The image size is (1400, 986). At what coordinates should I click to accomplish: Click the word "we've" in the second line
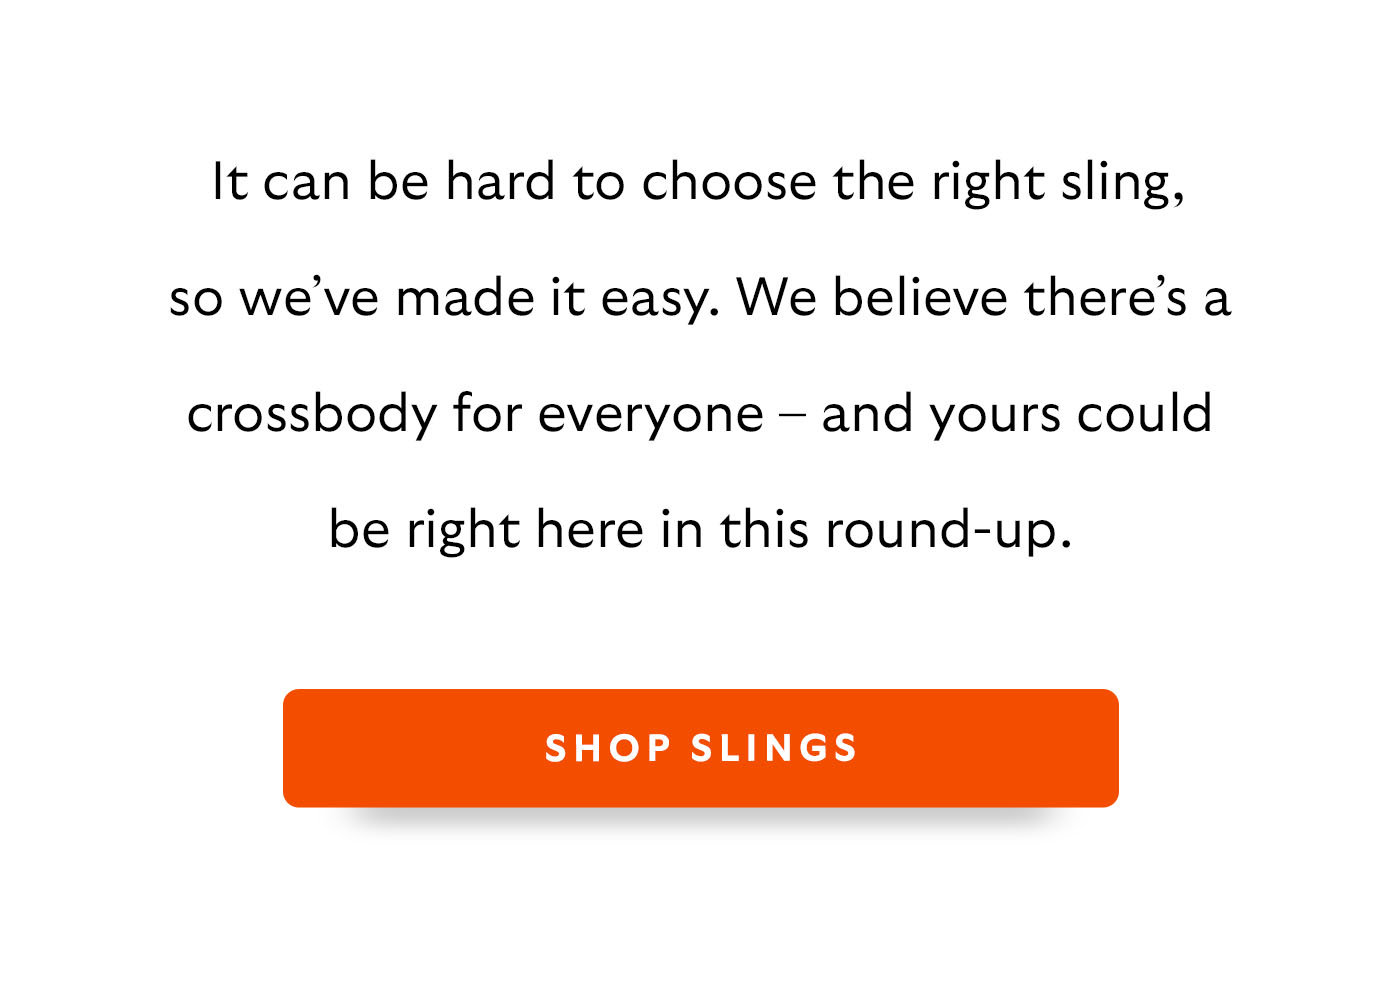click(309, 298)
